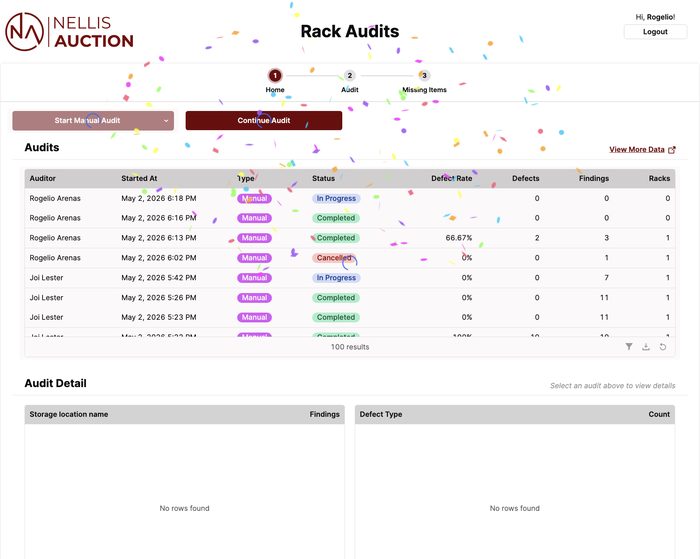Click the Findings header in Audit Detail
The width and height of the screenshot is (700, 559).
click(x=325, y=414)
